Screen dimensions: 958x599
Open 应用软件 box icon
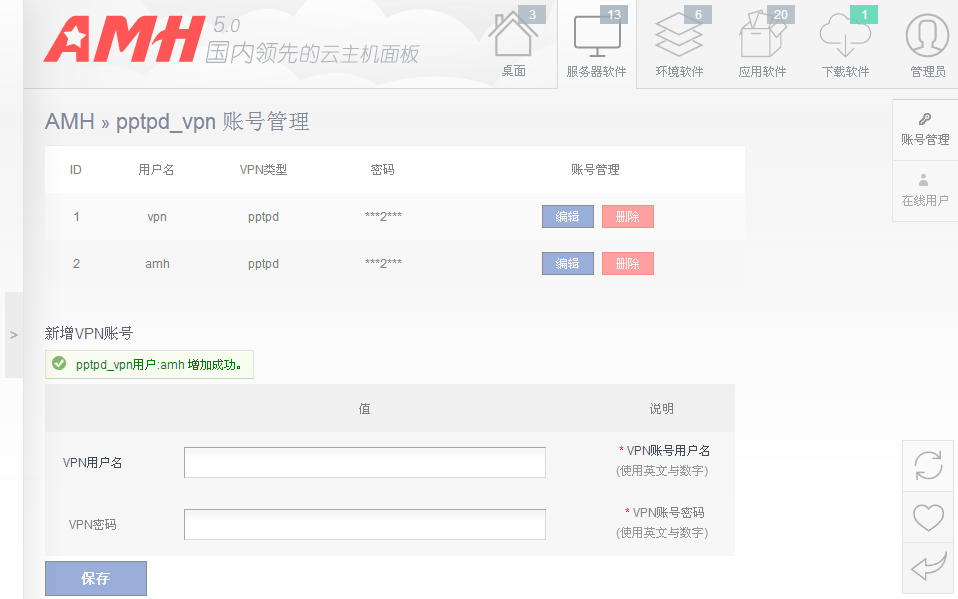(762, 42)
